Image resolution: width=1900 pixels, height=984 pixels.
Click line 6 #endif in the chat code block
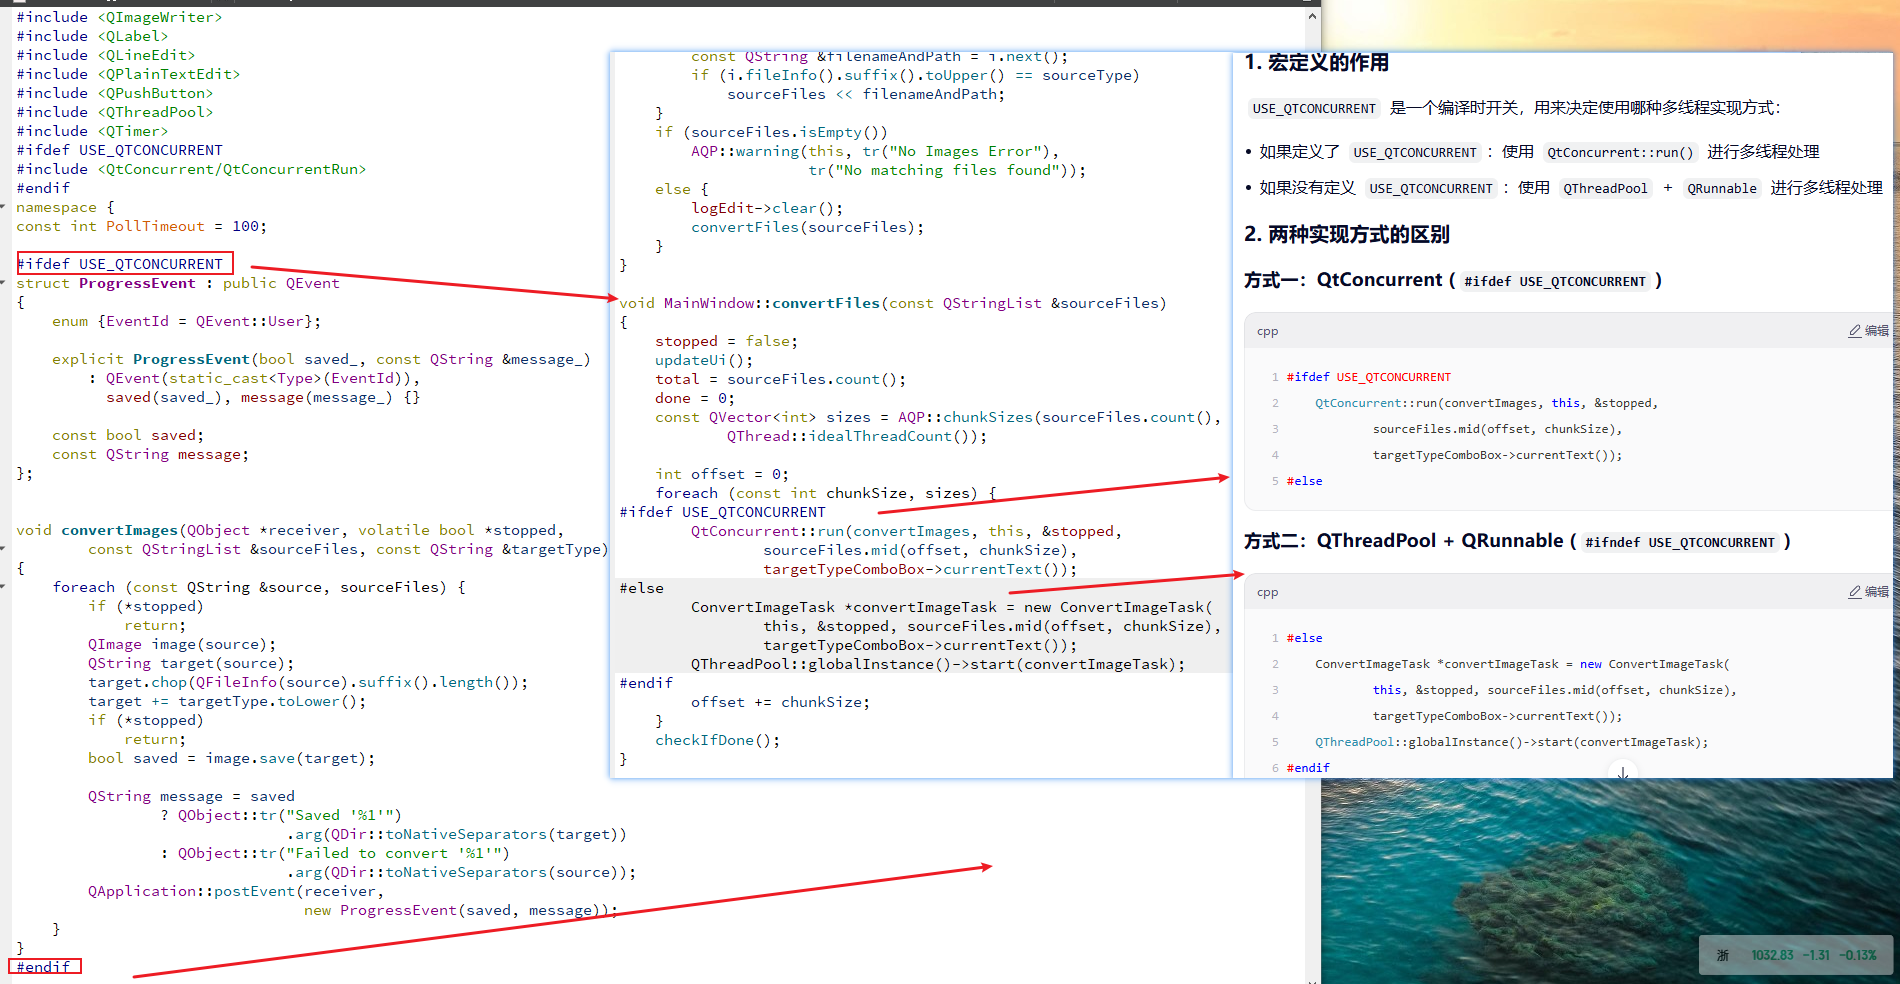[x=1308, y=768]
